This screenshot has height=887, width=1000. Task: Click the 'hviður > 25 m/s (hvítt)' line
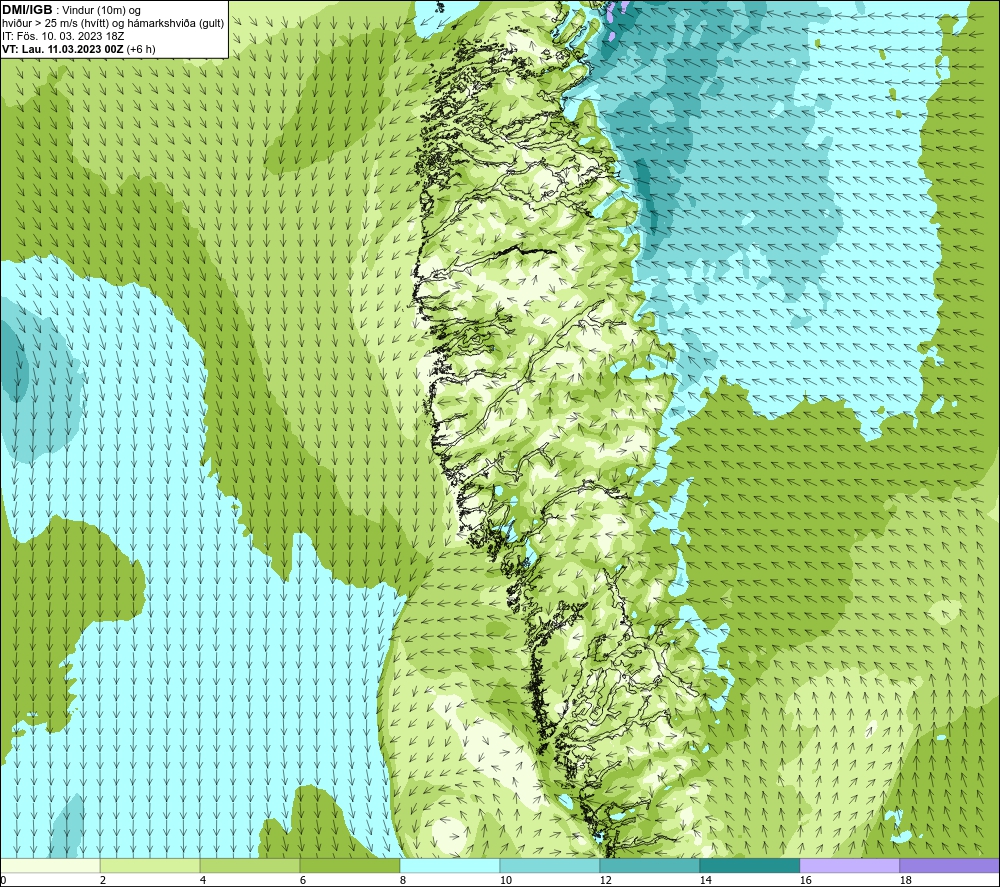(55, 24)
